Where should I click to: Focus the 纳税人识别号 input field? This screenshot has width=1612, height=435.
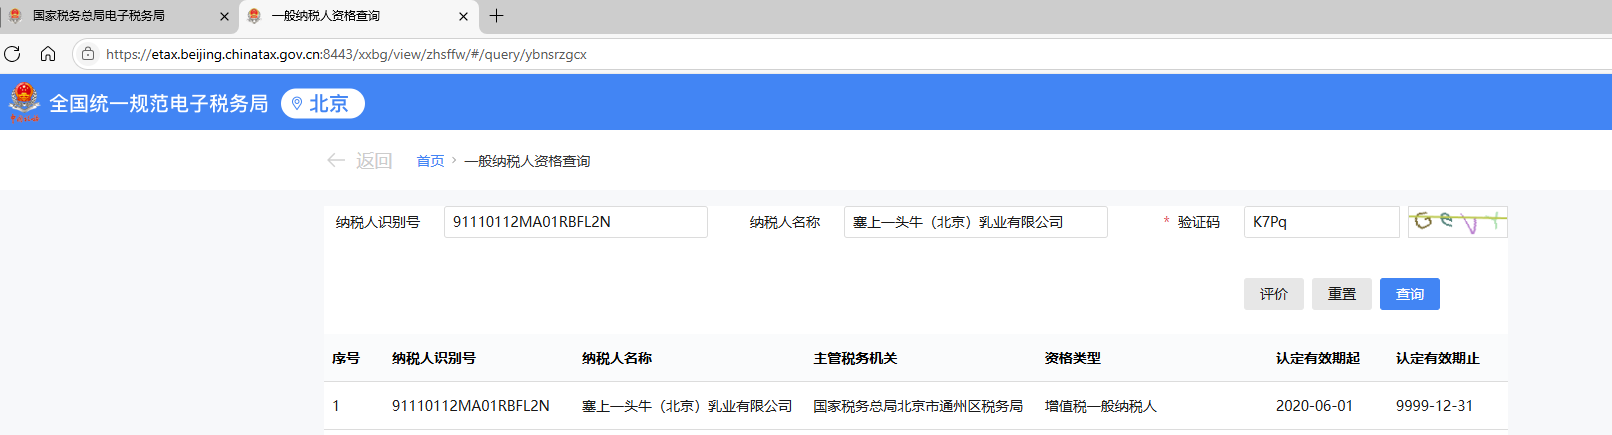(575, 222)
